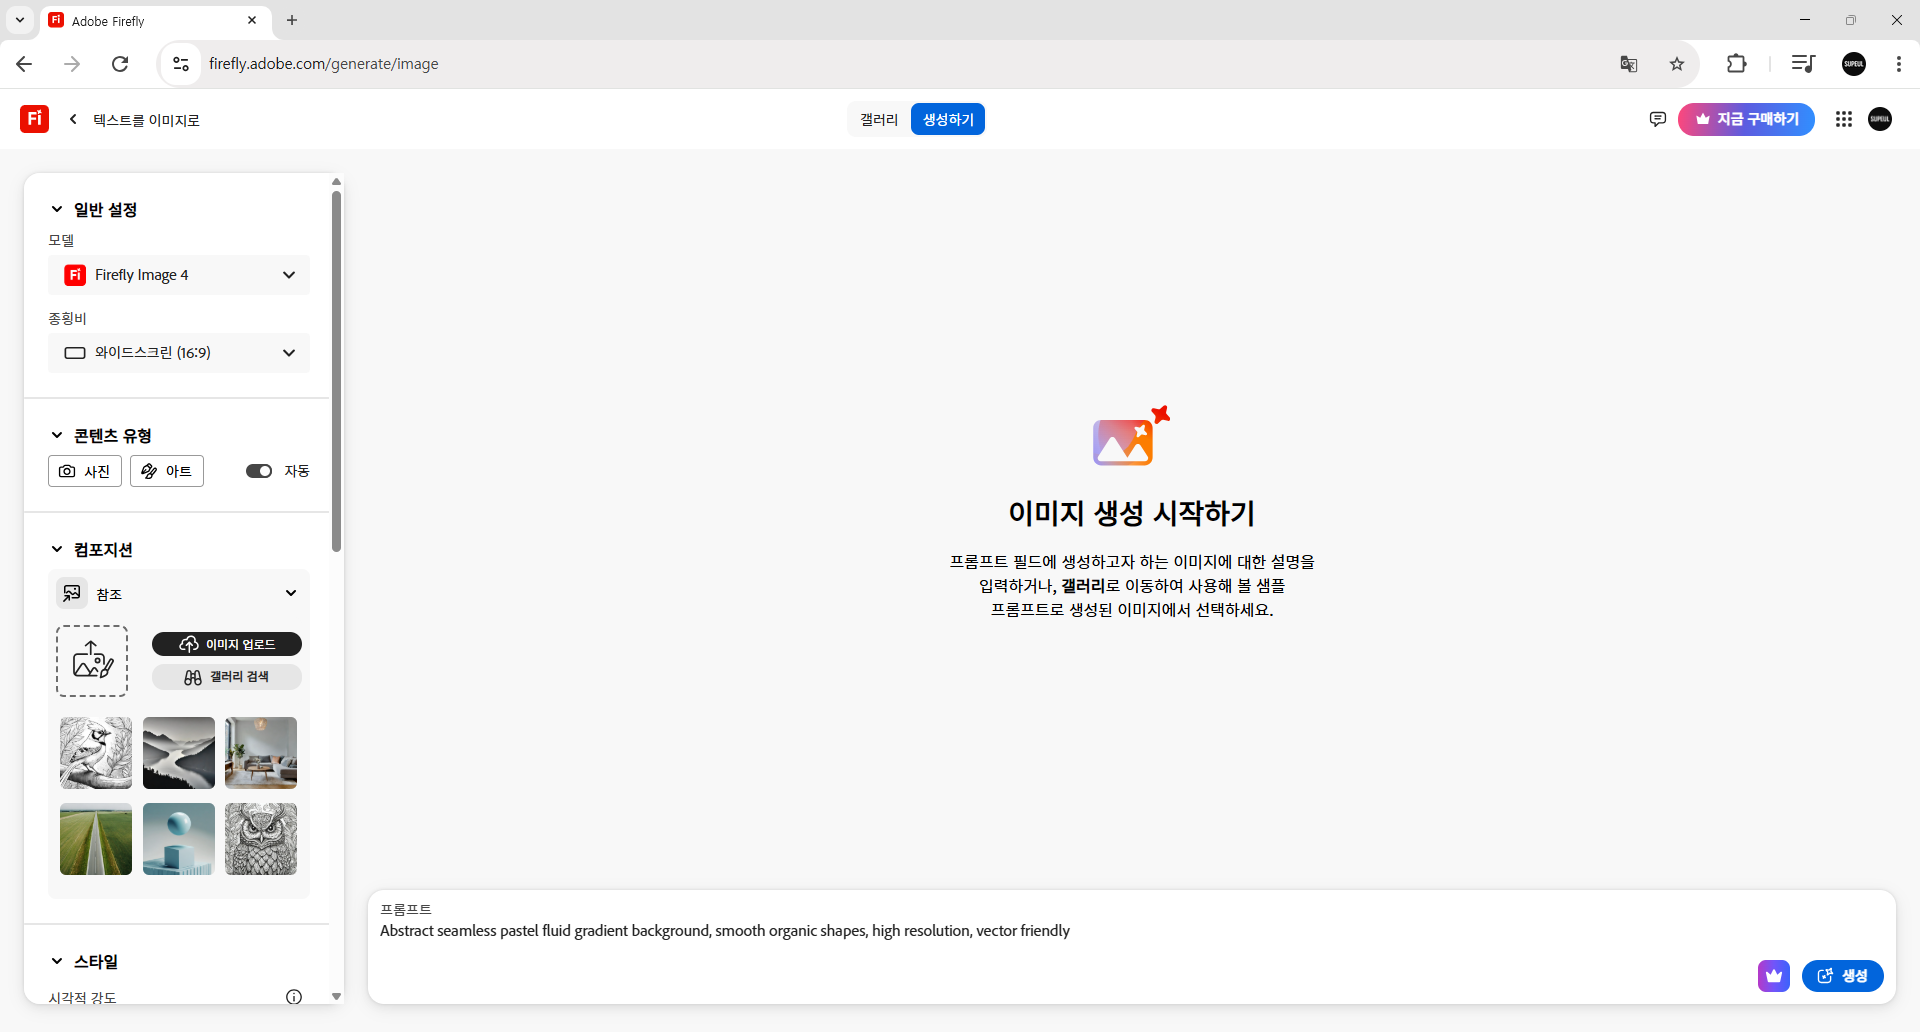Open Chrome three-dot menu
1920x1032 pixels.
click(1898, 64)
